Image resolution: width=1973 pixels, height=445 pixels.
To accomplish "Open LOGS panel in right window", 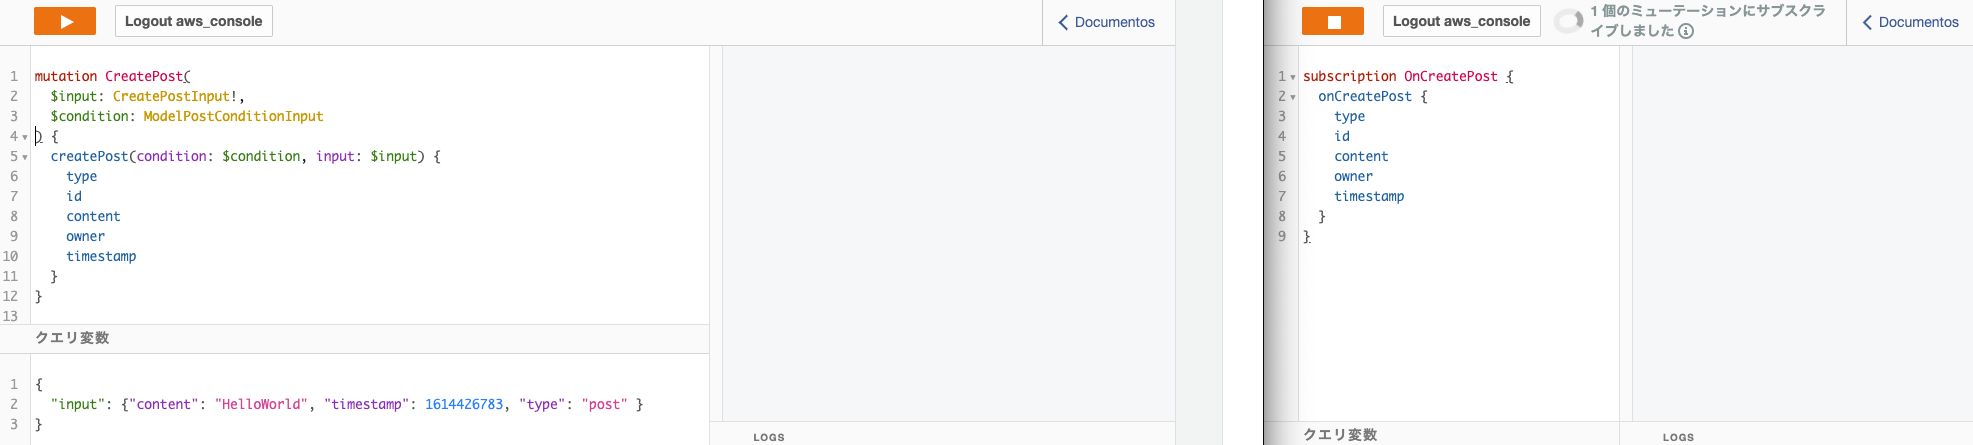I will click(x=1679, y=437).
